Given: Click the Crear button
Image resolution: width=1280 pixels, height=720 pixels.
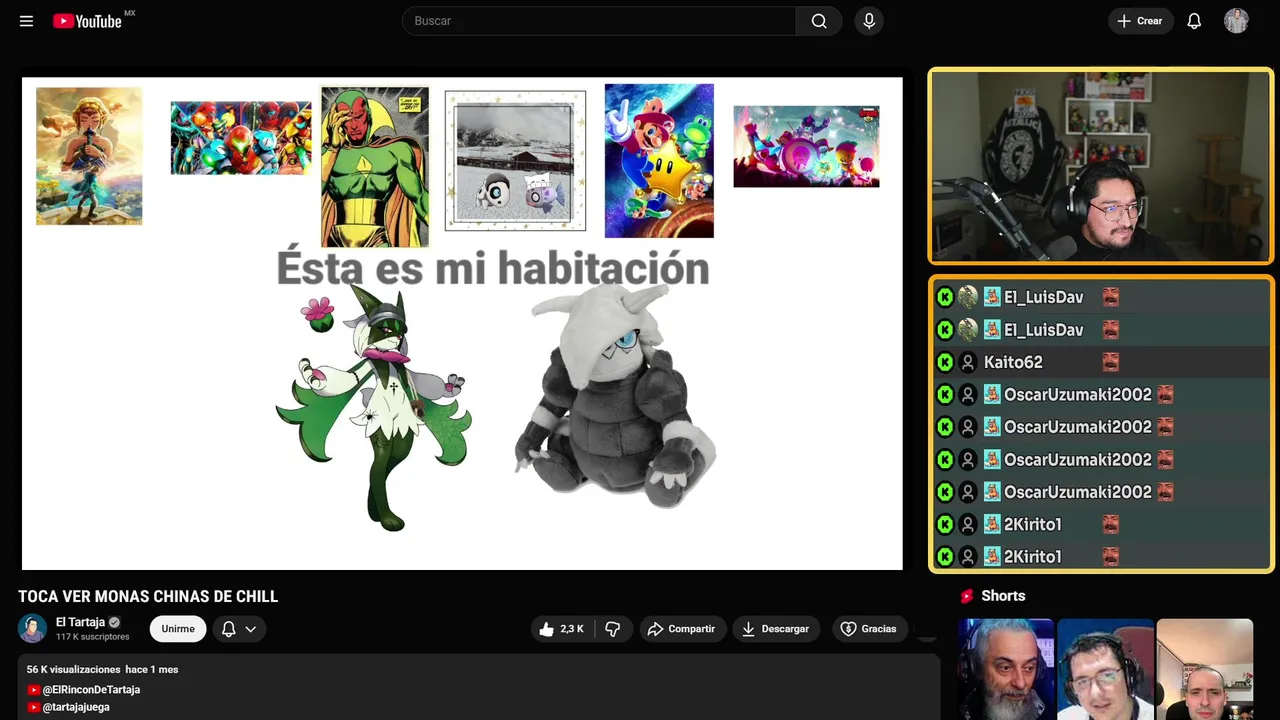Looking at the screenshot, I should coord(1140,21).
